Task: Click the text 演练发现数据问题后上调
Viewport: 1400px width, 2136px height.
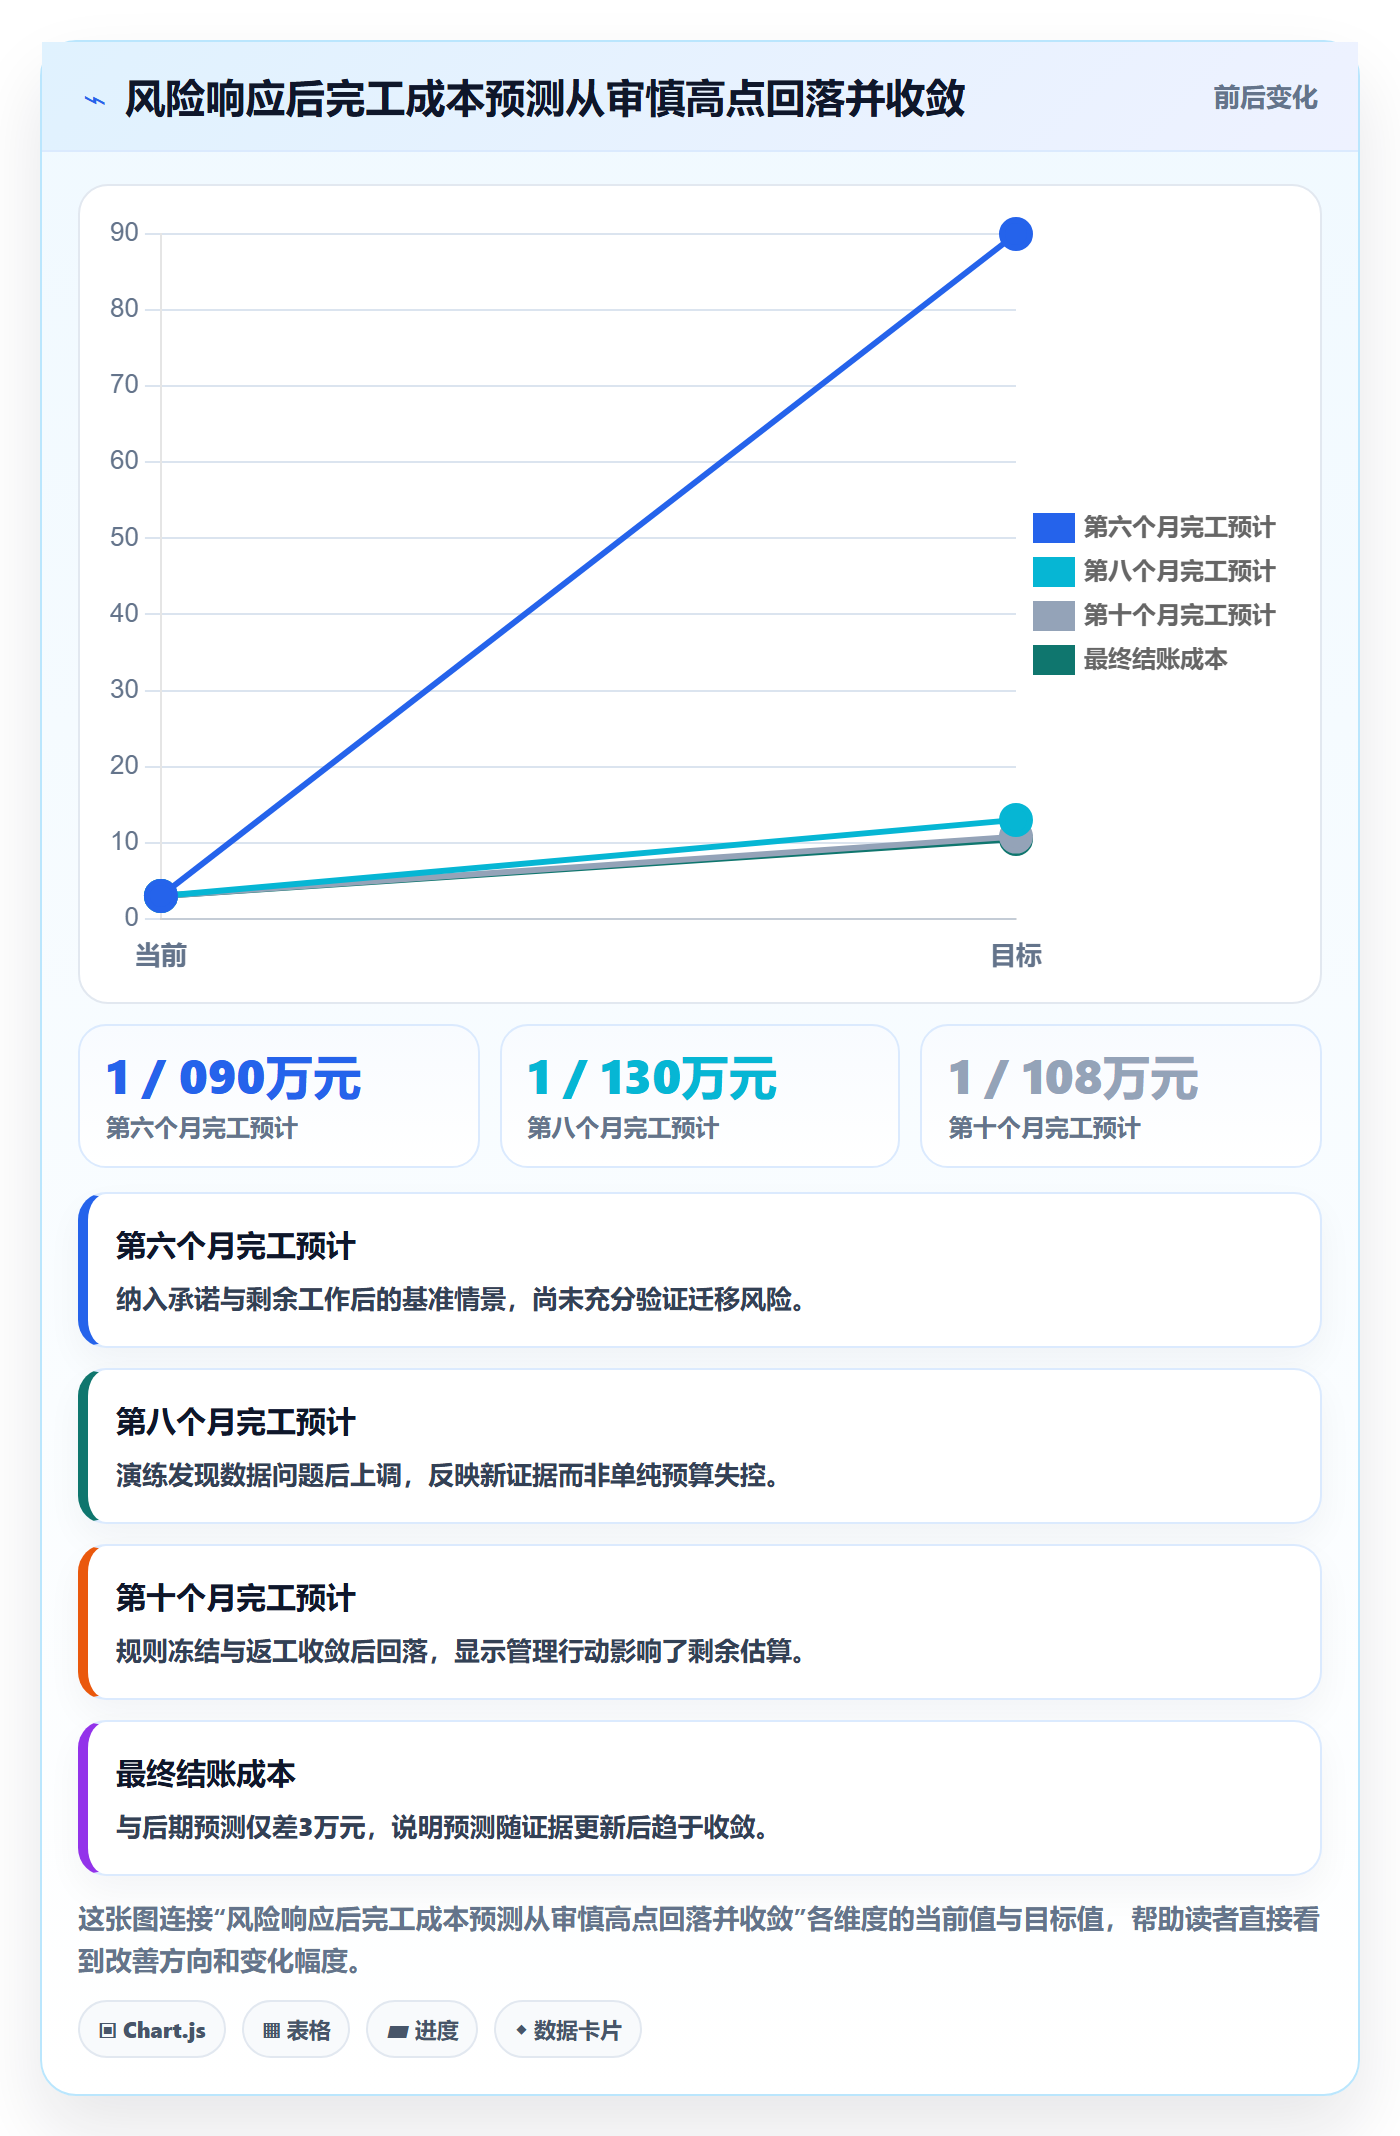Action: tap(259, 1475)
